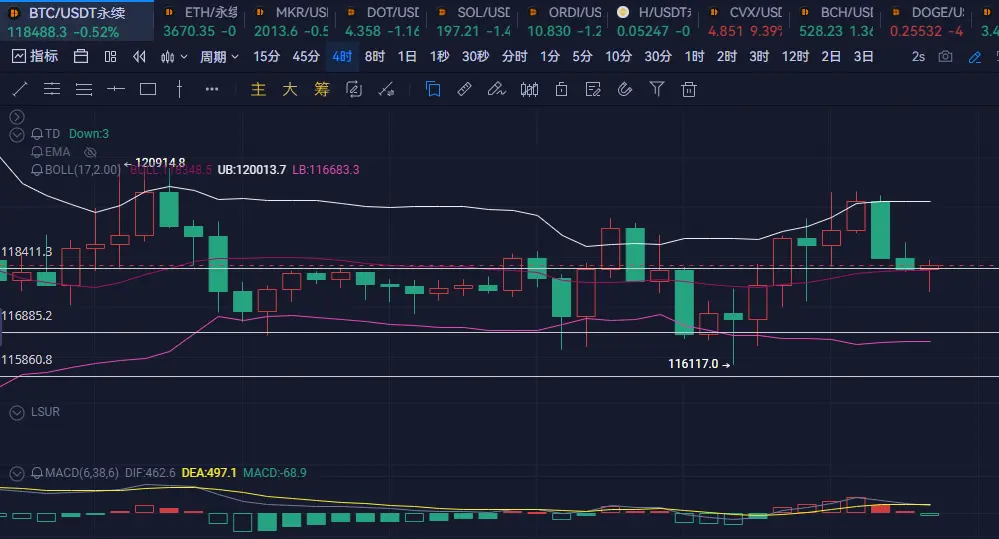Expand the top collapsed indicator arrow
999x539 pixels.
(x=17, y=117)
